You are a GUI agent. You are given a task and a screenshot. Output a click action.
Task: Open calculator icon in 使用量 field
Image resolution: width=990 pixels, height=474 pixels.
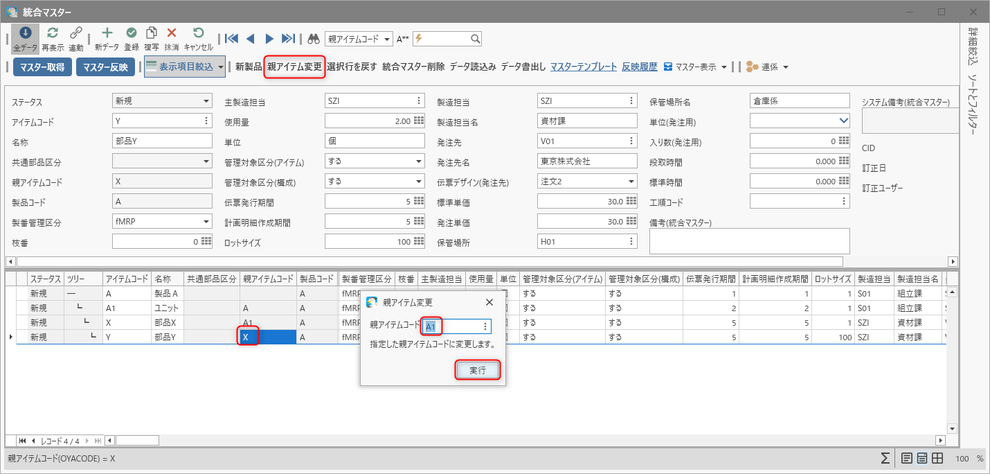coord(419,121)
